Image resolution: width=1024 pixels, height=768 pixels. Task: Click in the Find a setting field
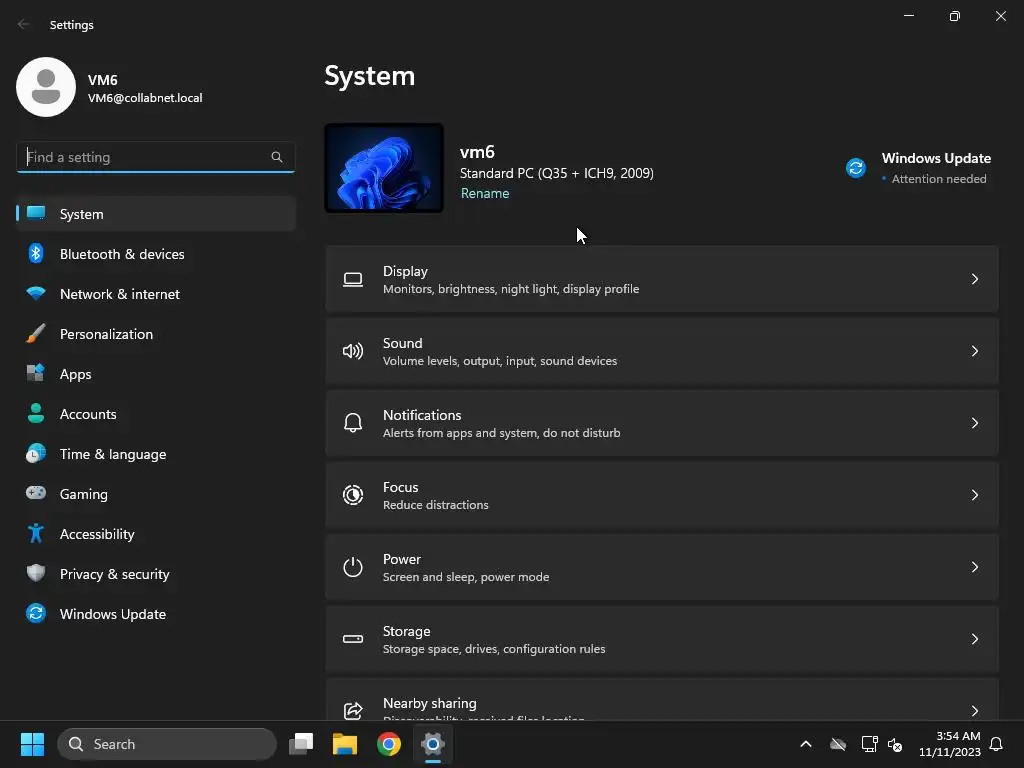[x=155, y=157]
